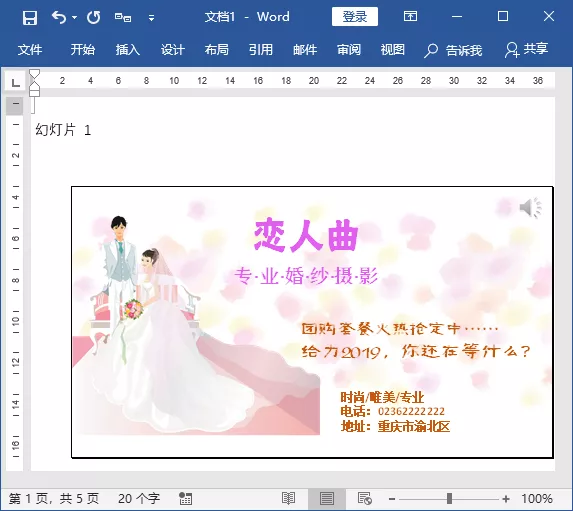Click the 地址：重庆市渝北区 text

395,427
